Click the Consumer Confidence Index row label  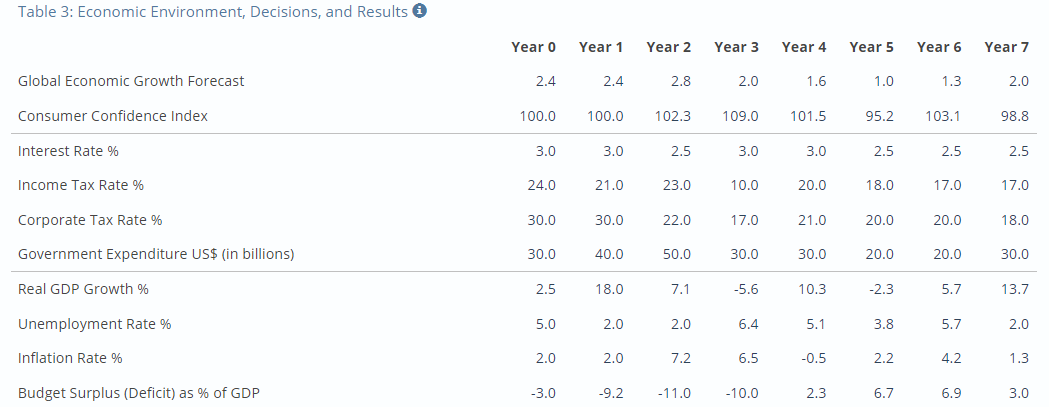coord(113,116)
